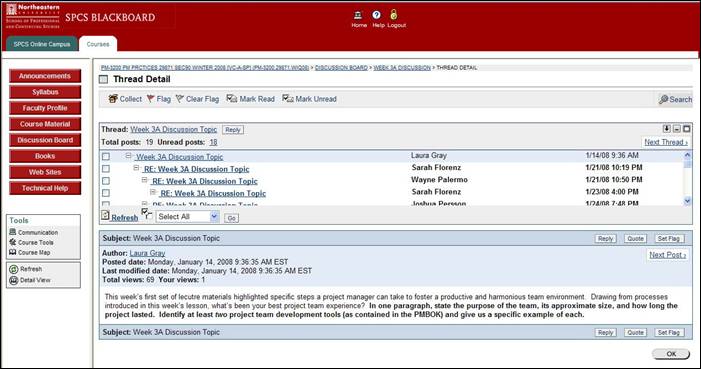Click Mark Read in the toolbar

click(x=250, y=99)
